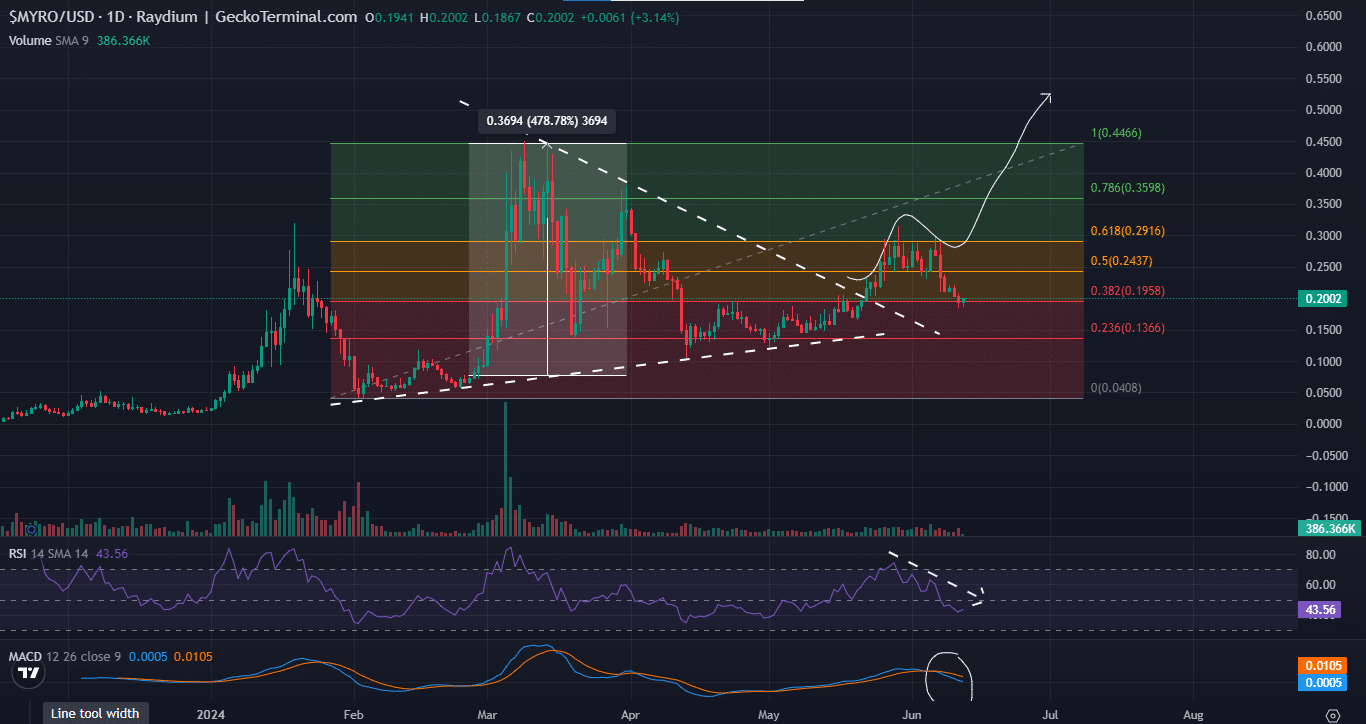Image resolution: width=1366 pixels, height=724 pixels.
Task: Click the blue MACD legend value 0.0005
Action: click(x=149, y=656)
